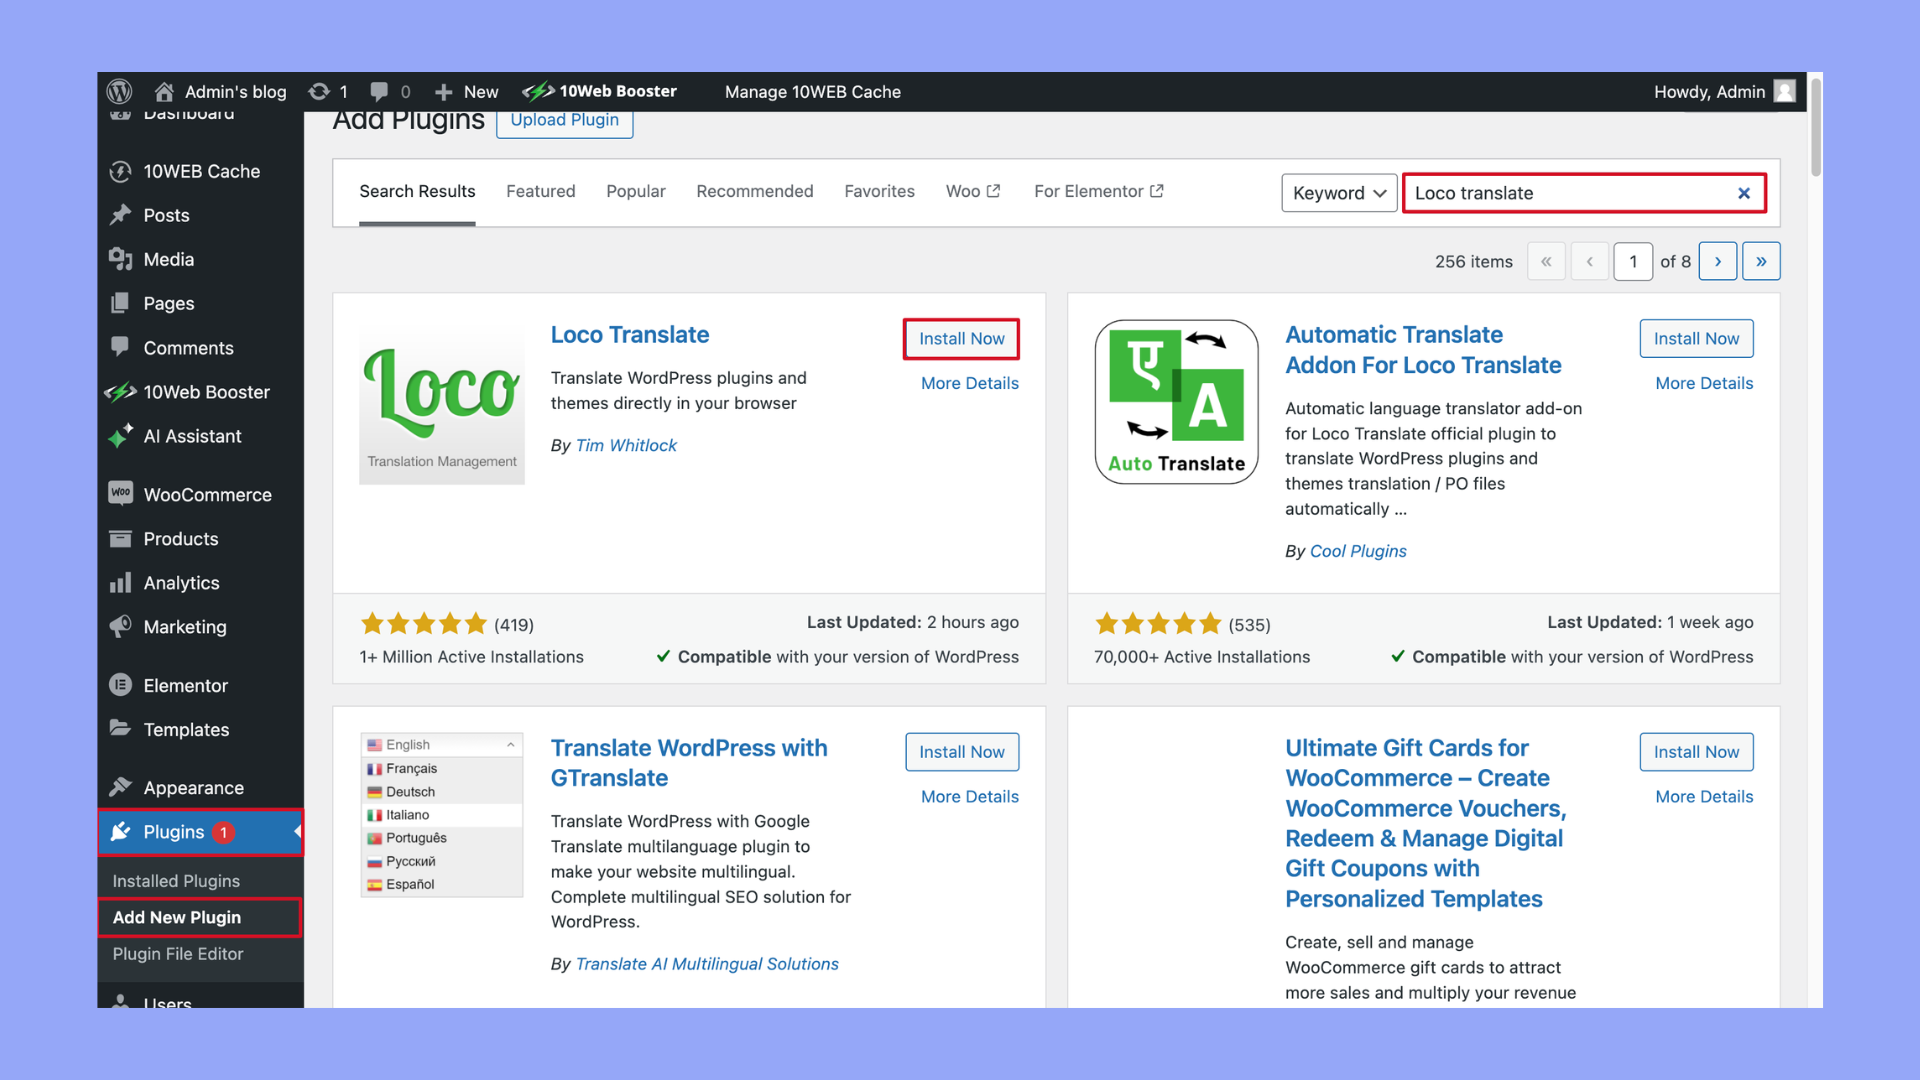Open author link Tim Whitlock

[626, 445]
